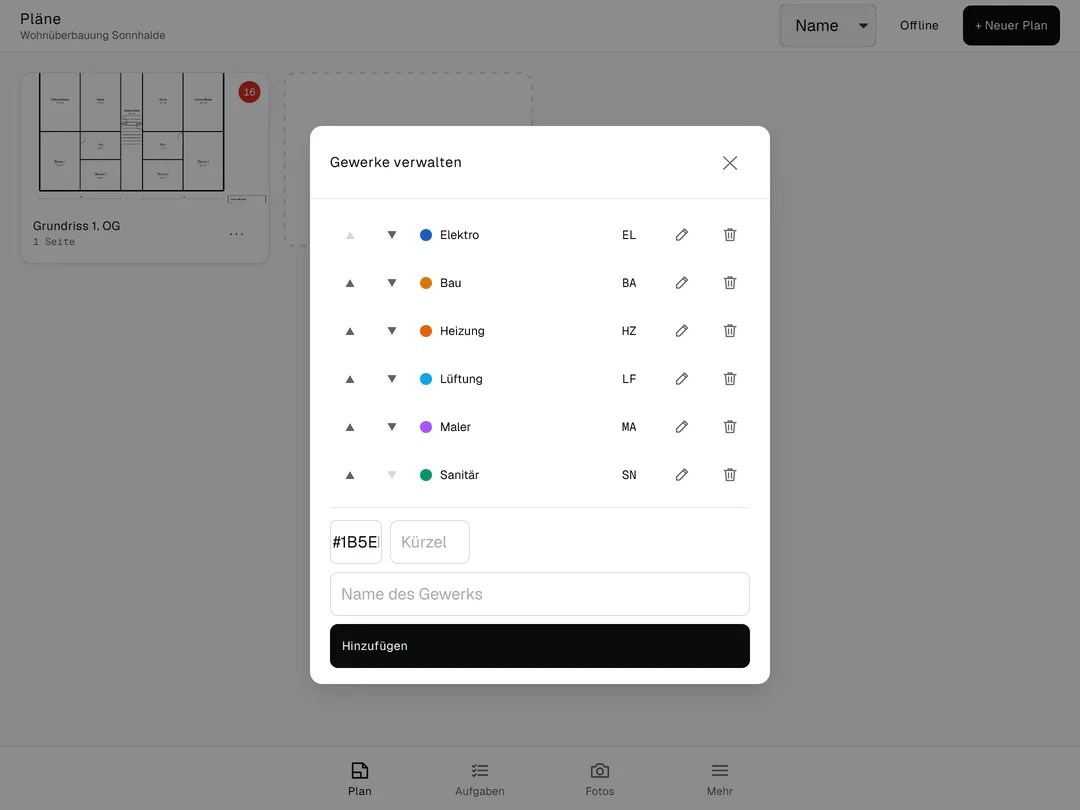Viewport: 1080px width, 810px height.
Task: Move Sanitär up in the list
Action: tap(350, 475)
